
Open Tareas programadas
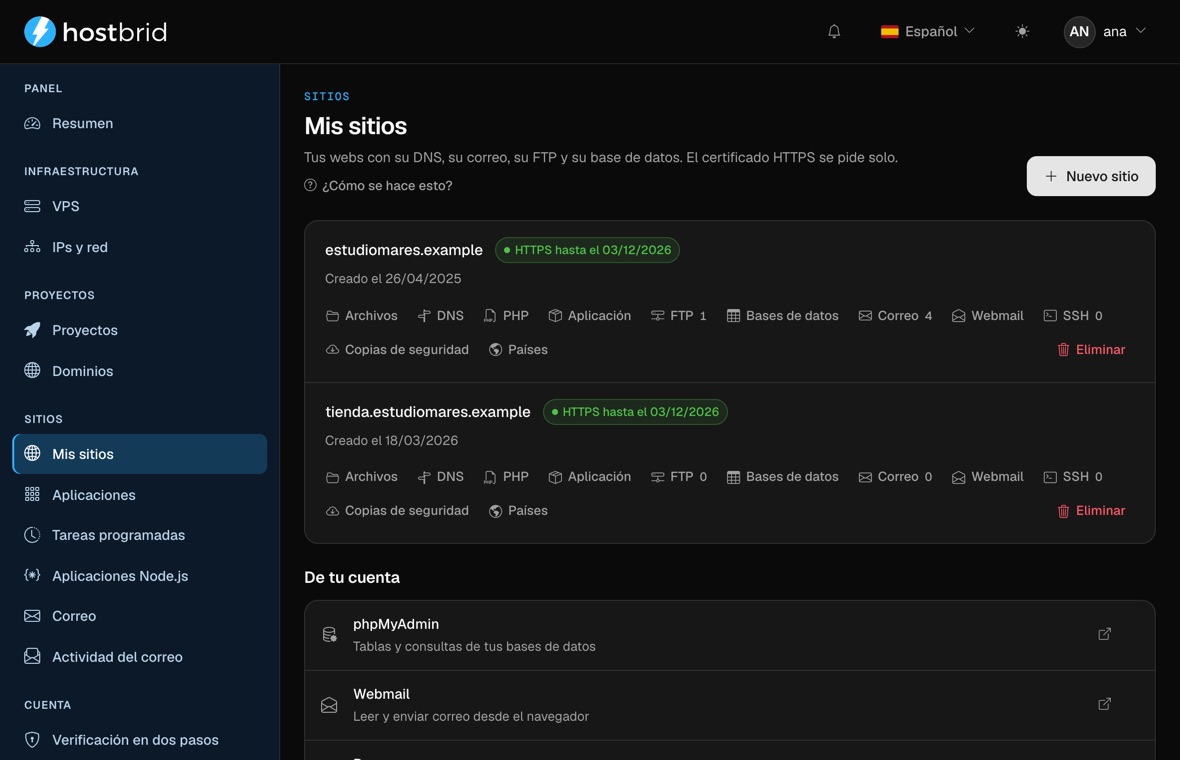pos(139,535)
